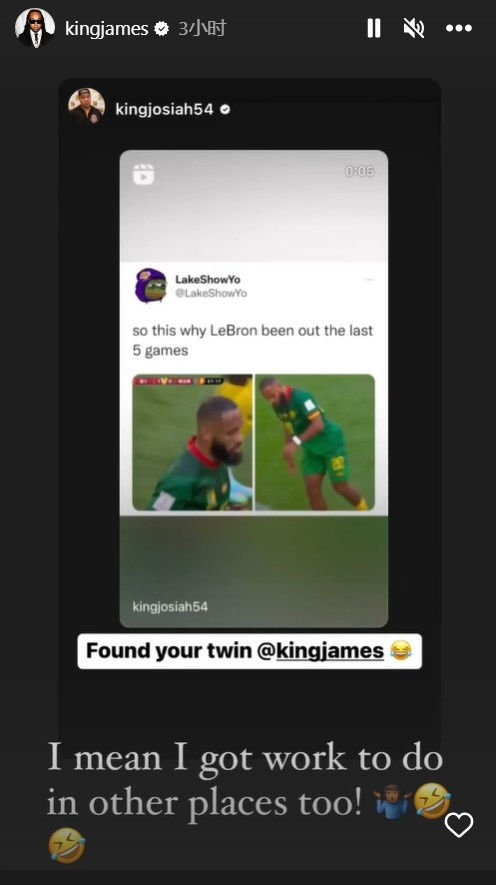Open kingjosiah54 profile avatar
Screen dimensions: 496x885
(86, 106)
